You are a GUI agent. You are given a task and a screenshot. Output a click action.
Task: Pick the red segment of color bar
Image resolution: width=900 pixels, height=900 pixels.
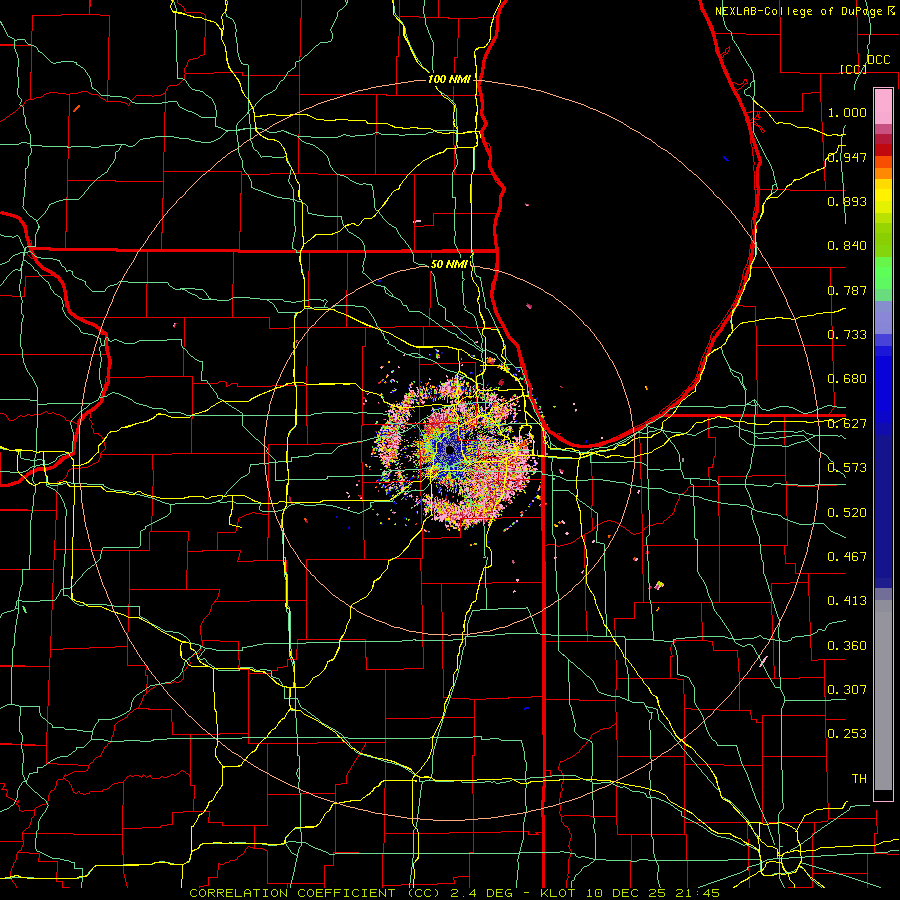(883, 150)
